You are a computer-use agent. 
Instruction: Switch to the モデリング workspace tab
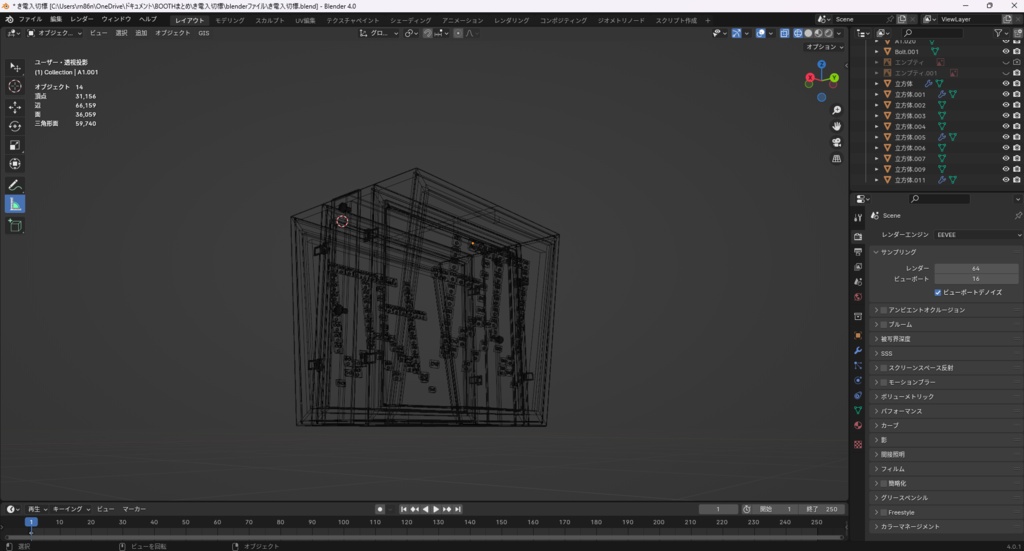230,20
